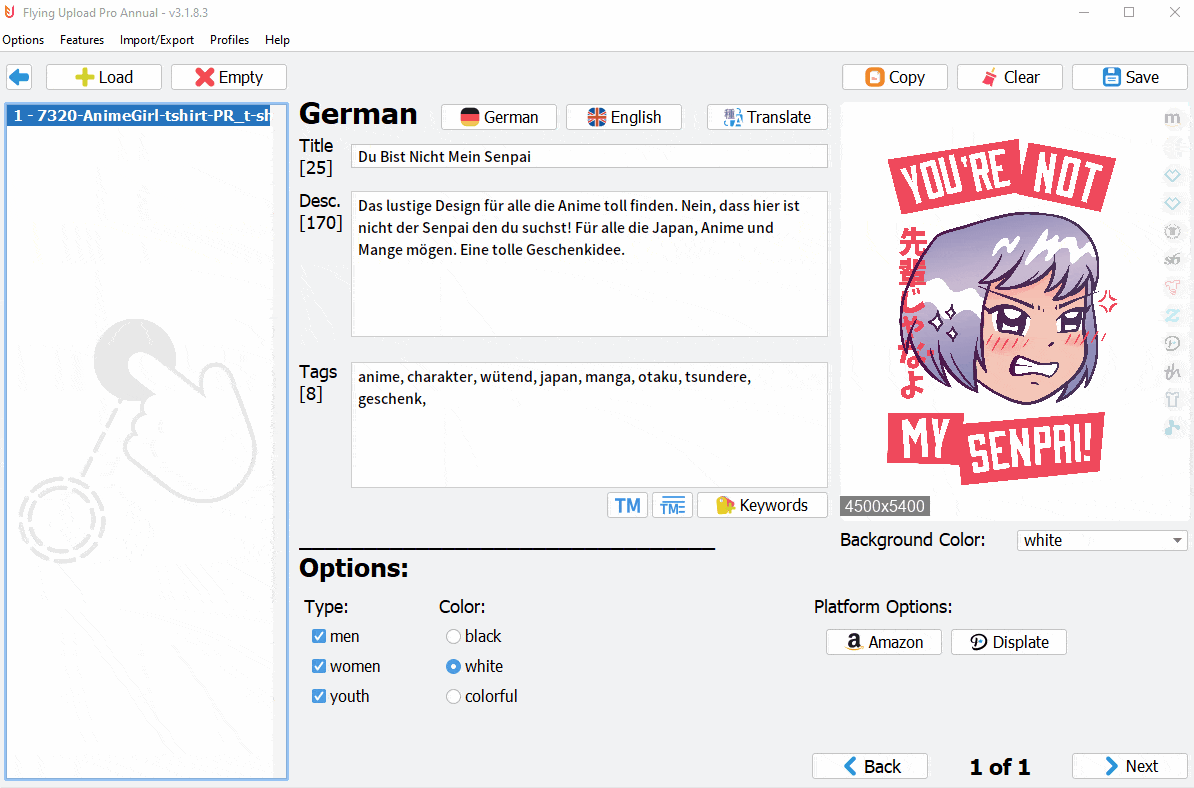Screen dimensions: 1194x788
Task: Click the Translate icon
Action: (733, 117)
